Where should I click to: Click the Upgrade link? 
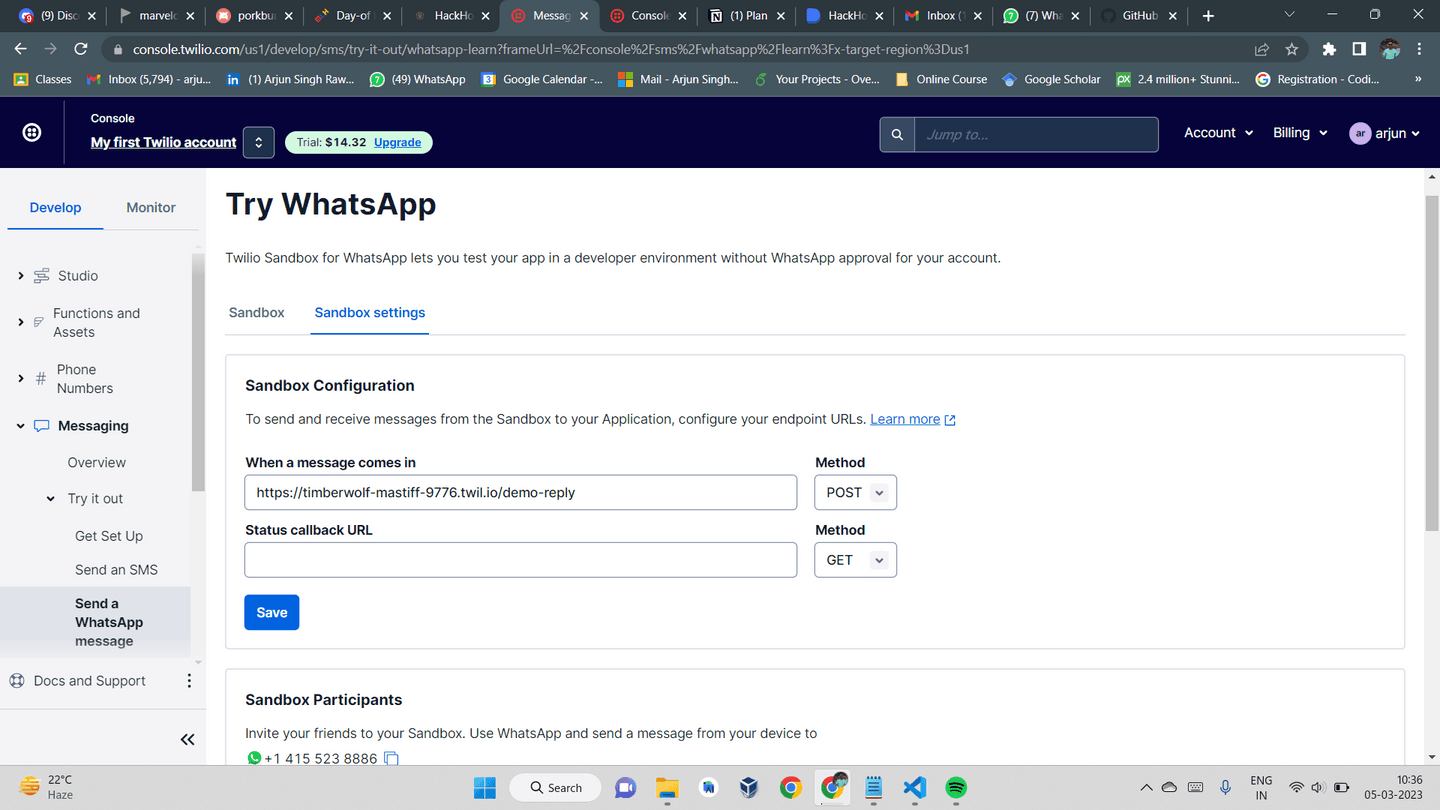pyautogui.click(x=397, y=143)
